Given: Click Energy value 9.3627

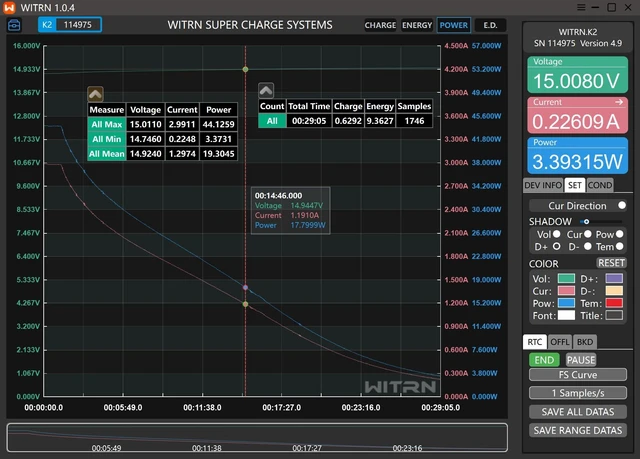Looking at the screenshot, I should click(380, 121).
